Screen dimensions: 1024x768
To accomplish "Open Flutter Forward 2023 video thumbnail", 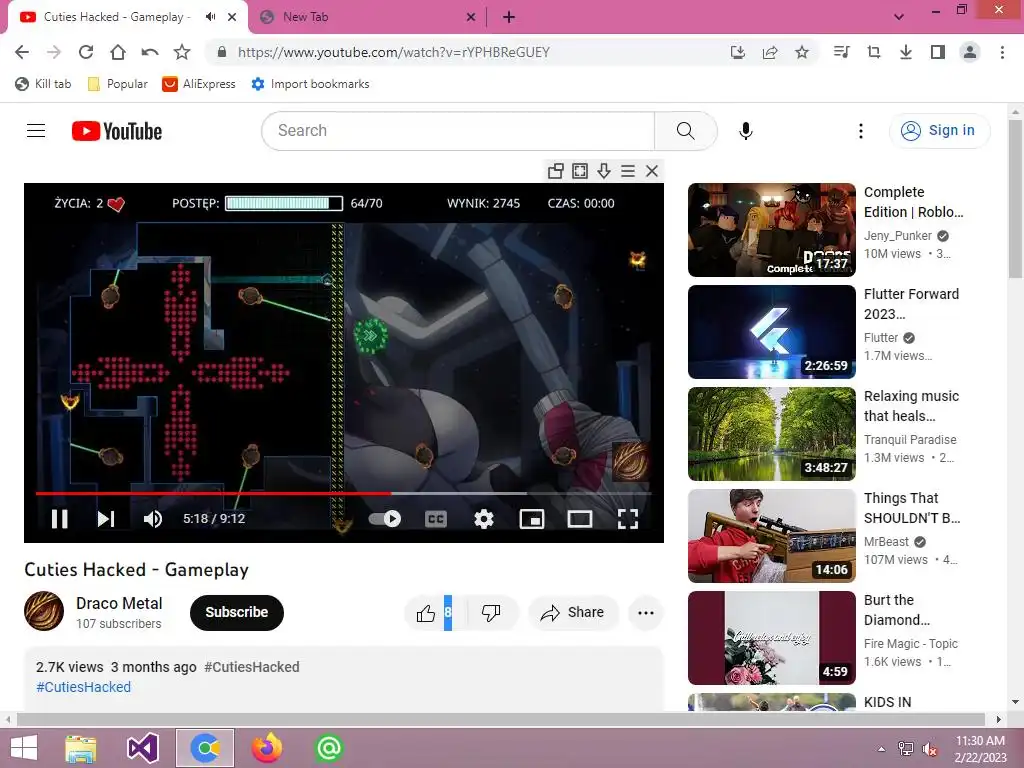I will coord(772,332).
